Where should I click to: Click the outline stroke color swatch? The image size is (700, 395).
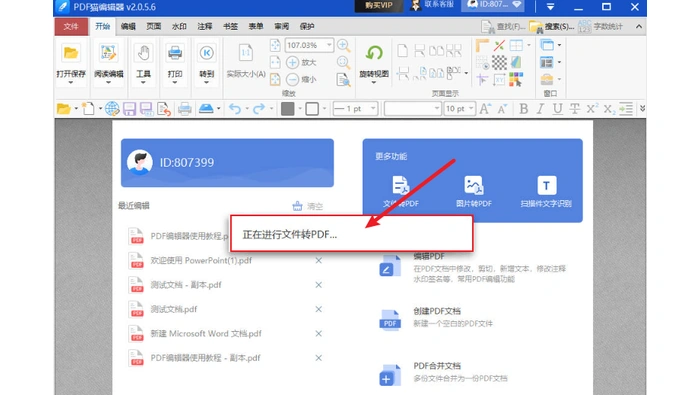(x=312, y=108)
